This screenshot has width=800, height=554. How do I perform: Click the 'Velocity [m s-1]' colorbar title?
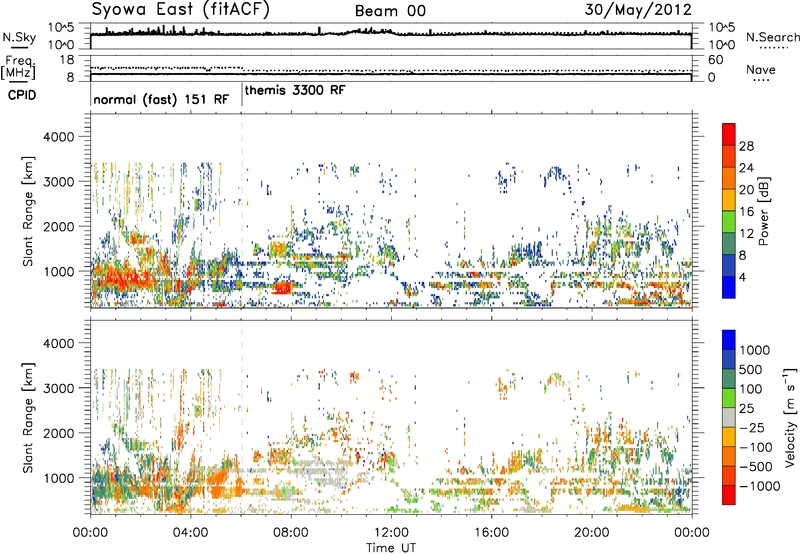[x=790, y=417]
